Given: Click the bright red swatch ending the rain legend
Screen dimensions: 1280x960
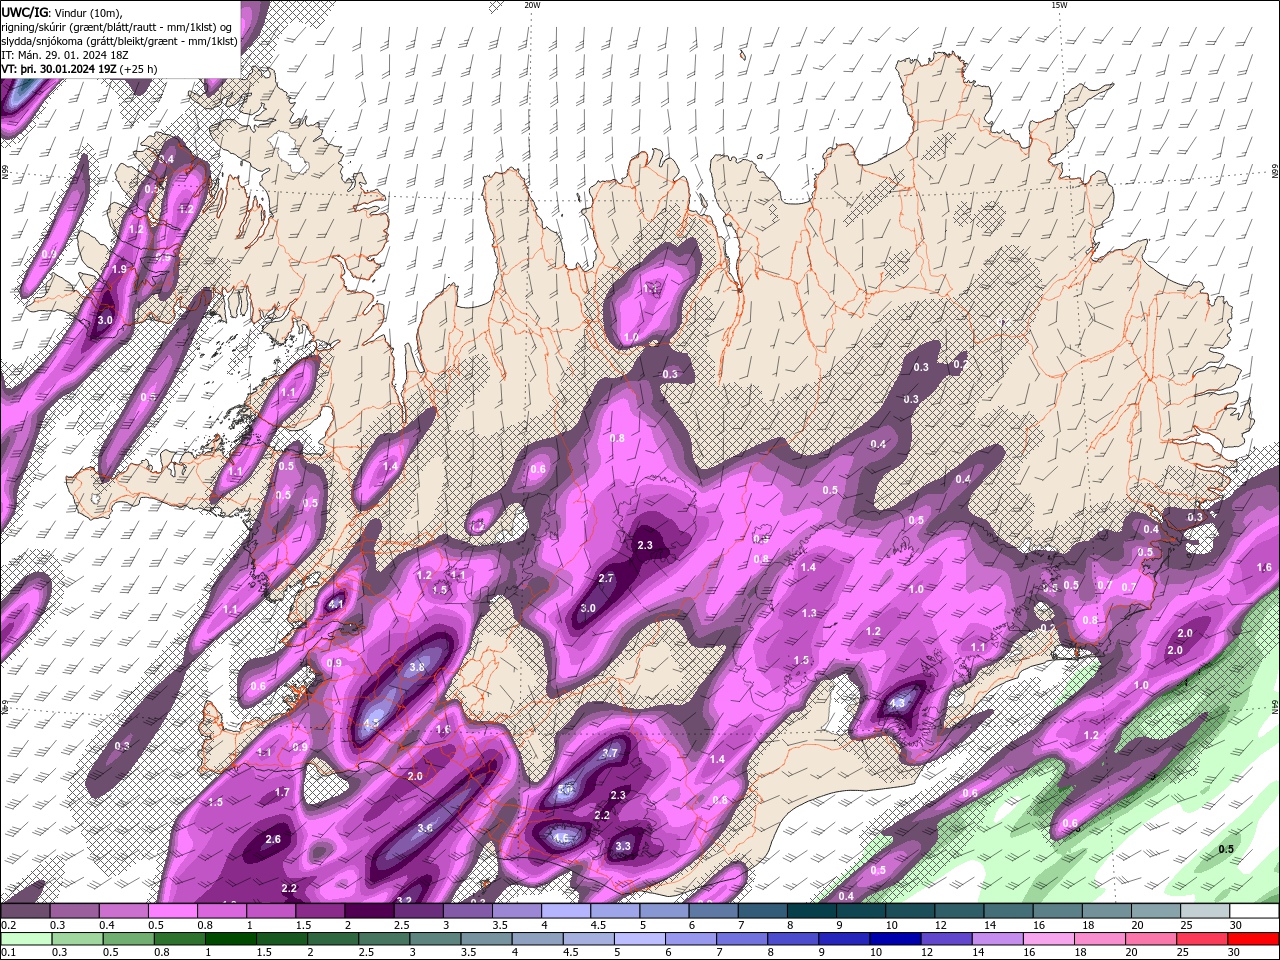Looking at the screenshot, I should pos(1254,939).
